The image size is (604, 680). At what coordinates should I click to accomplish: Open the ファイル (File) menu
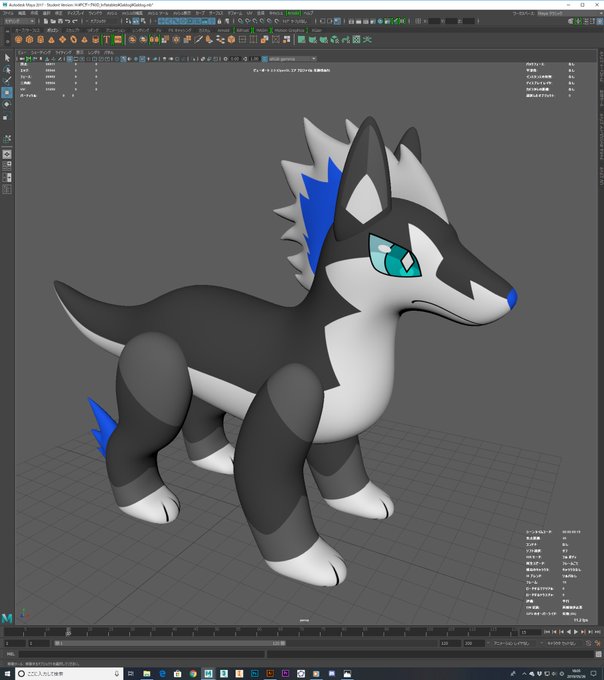8,13
